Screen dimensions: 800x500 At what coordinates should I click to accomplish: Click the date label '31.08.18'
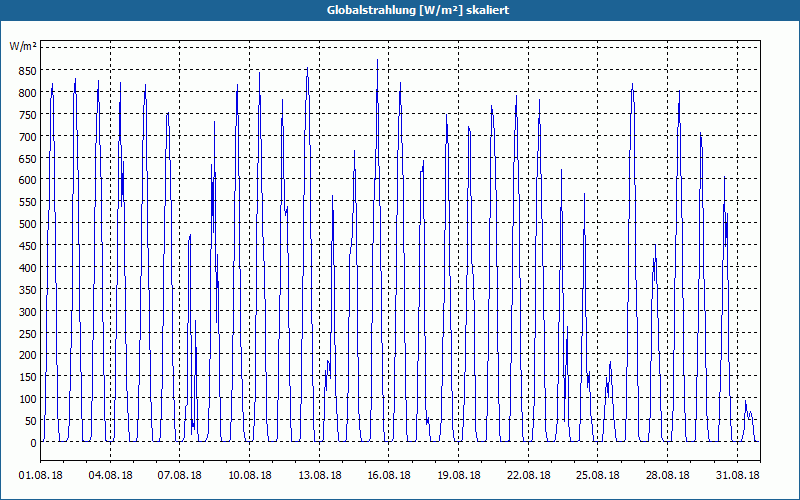737,475
